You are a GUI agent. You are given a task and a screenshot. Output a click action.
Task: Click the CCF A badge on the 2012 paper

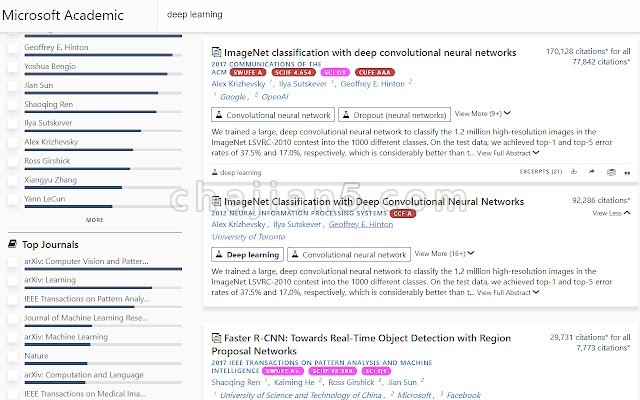coord(402,213)
